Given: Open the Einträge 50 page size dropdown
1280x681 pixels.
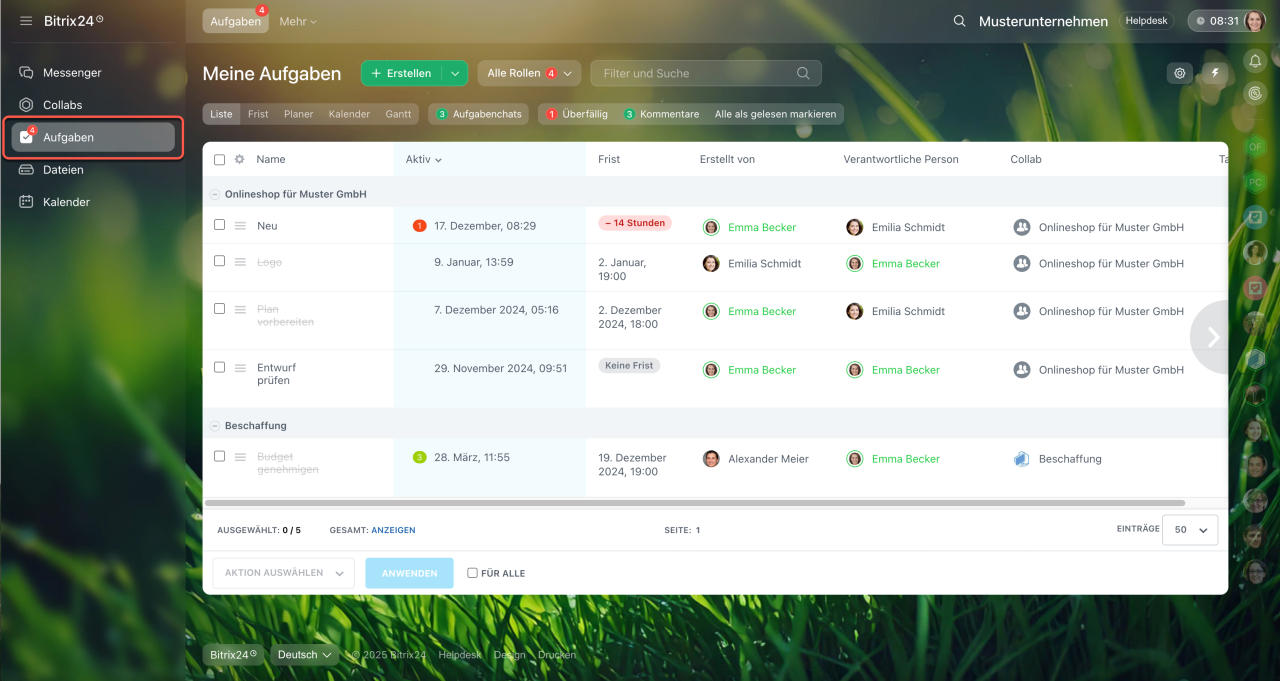Looking at the screenshot, I should pos(1190,530).
